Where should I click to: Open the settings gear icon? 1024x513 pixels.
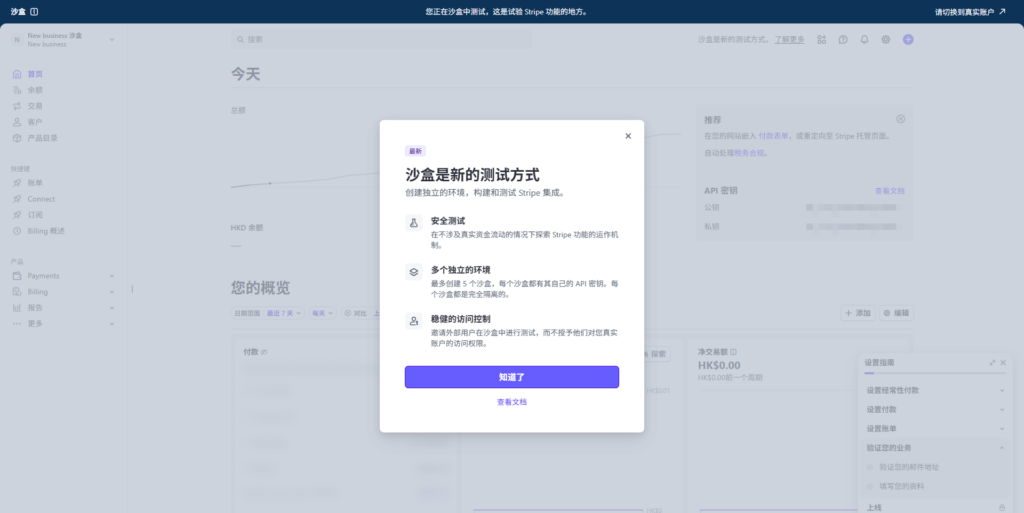coord(886,40)
